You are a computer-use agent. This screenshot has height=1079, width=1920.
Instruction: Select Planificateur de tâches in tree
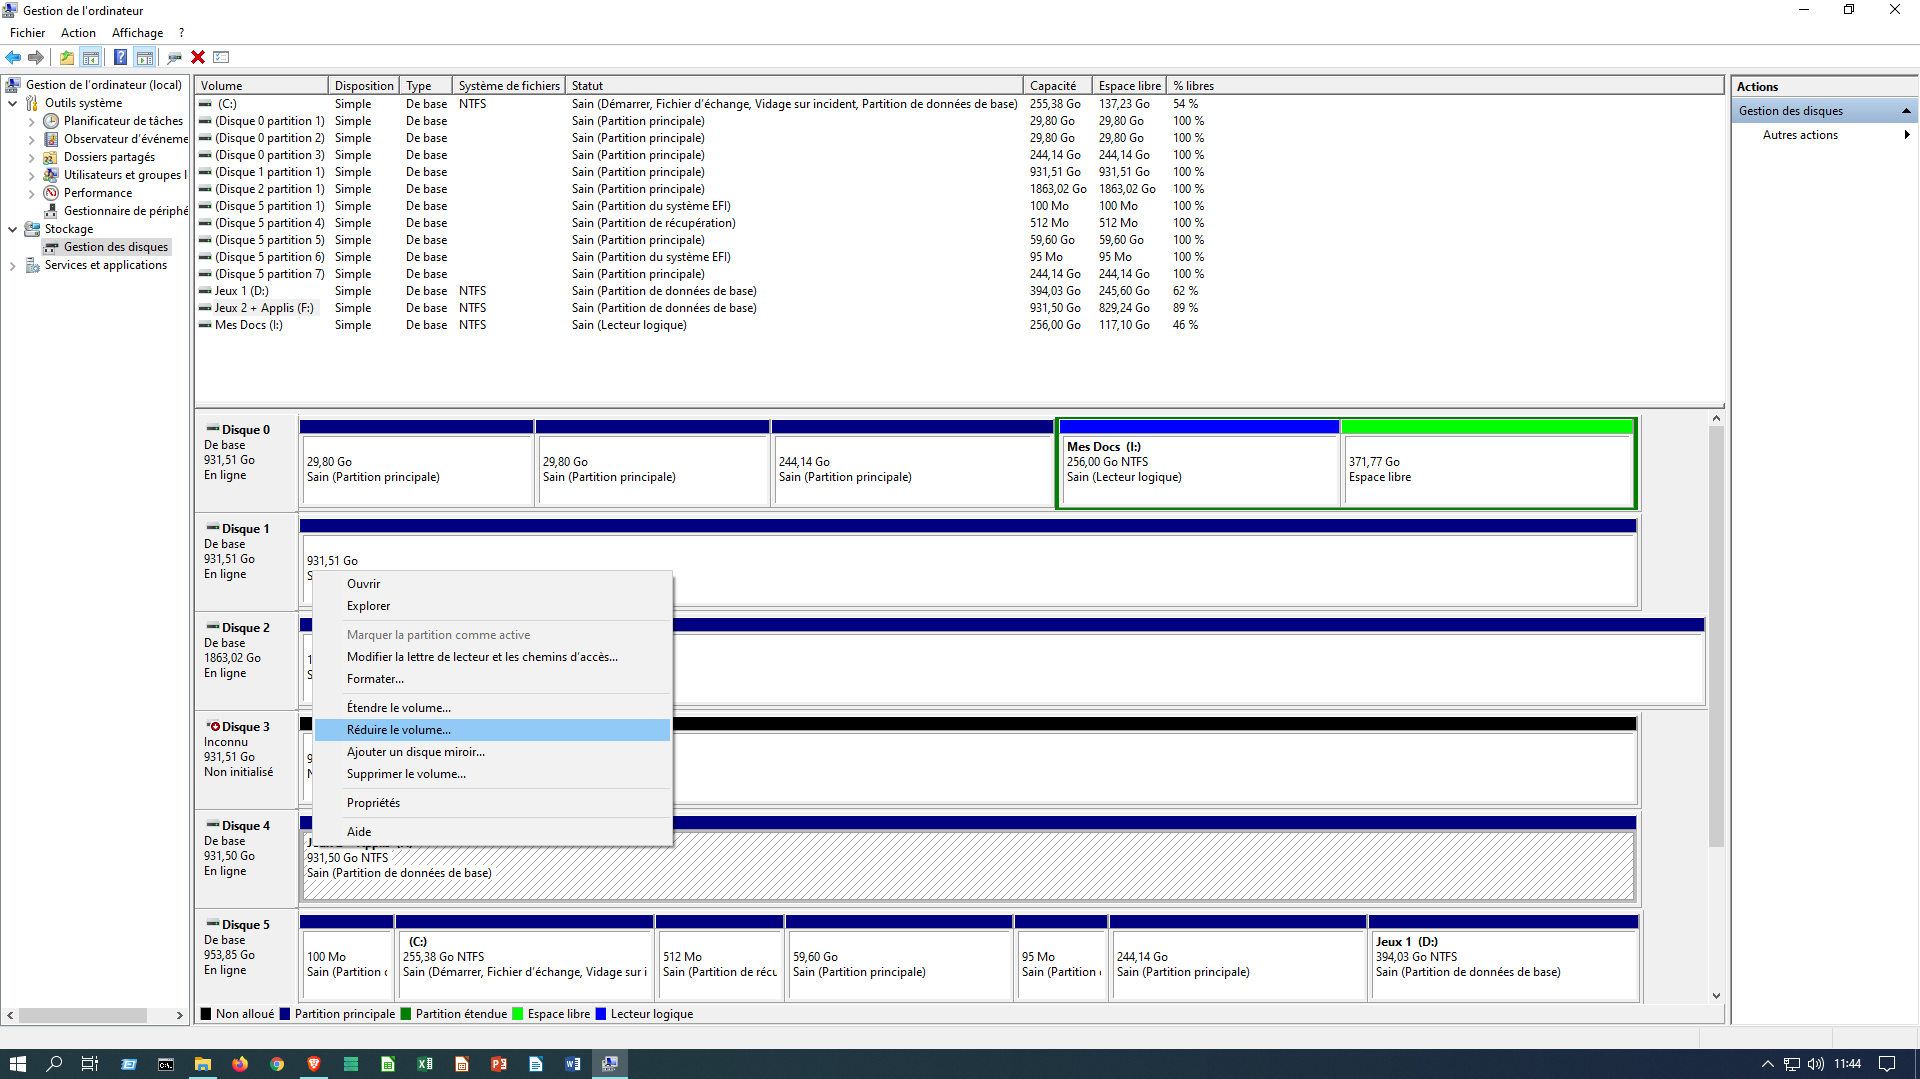click(x=123, y=121)
